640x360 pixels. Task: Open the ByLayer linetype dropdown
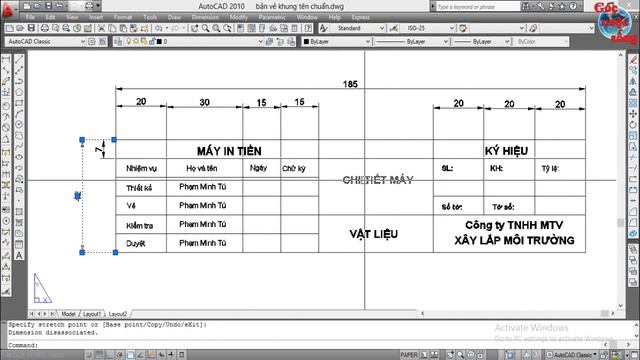point(412,42)
